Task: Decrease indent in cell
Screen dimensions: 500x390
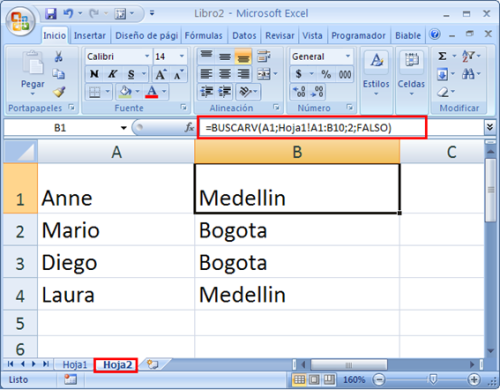Action: click(206, 92)
